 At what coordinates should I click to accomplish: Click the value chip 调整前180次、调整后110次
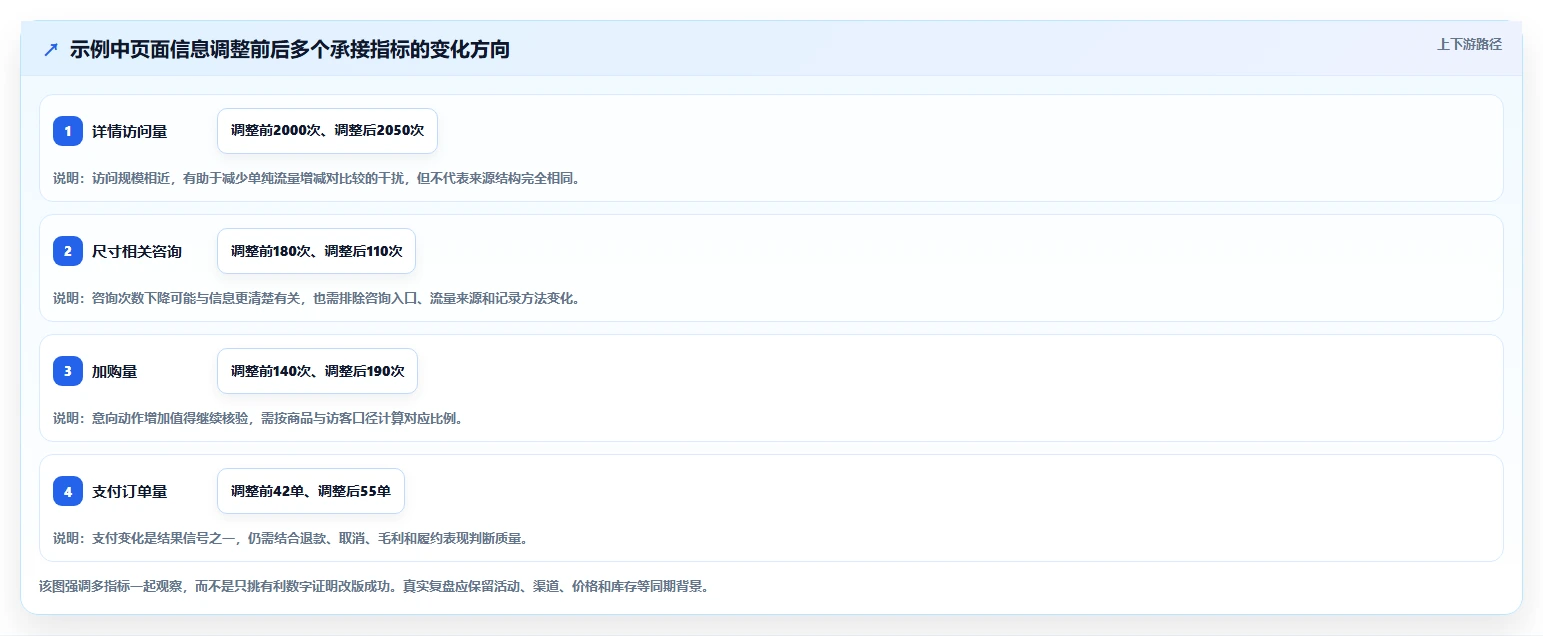316,251
